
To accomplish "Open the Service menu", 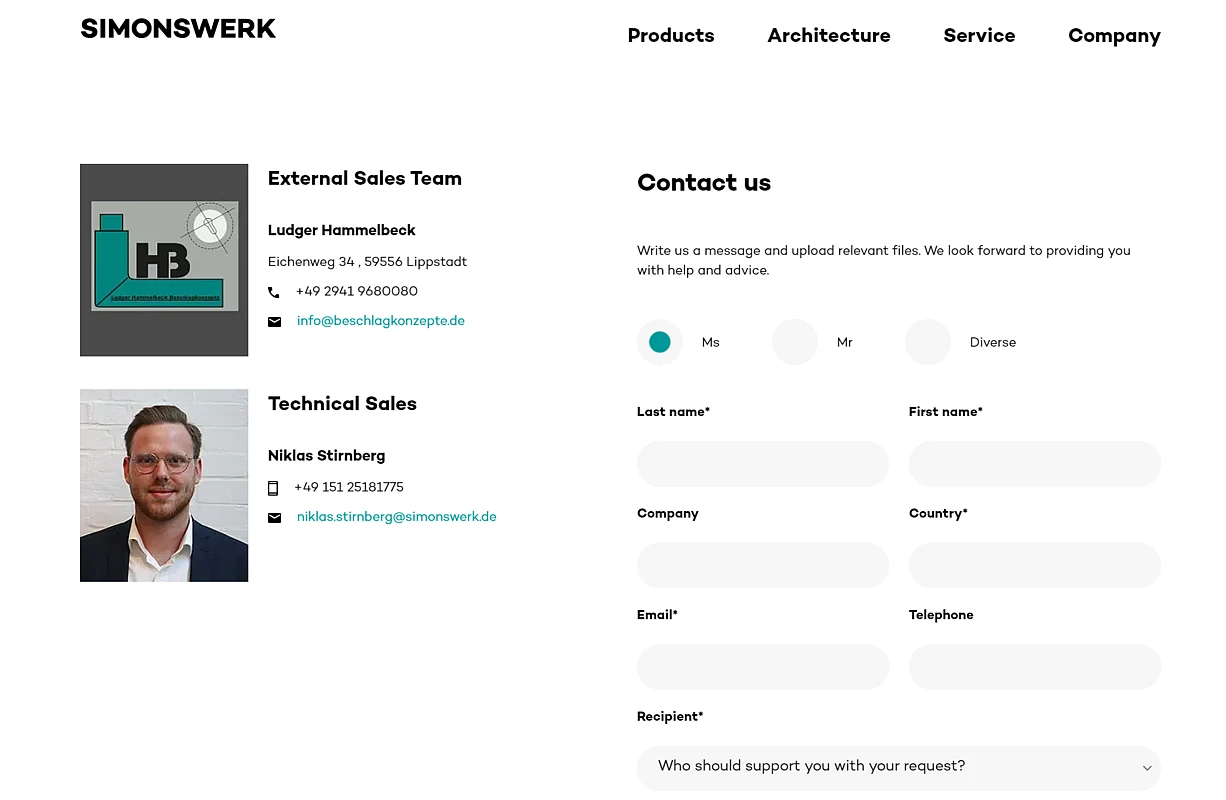I will coord(979,36).
